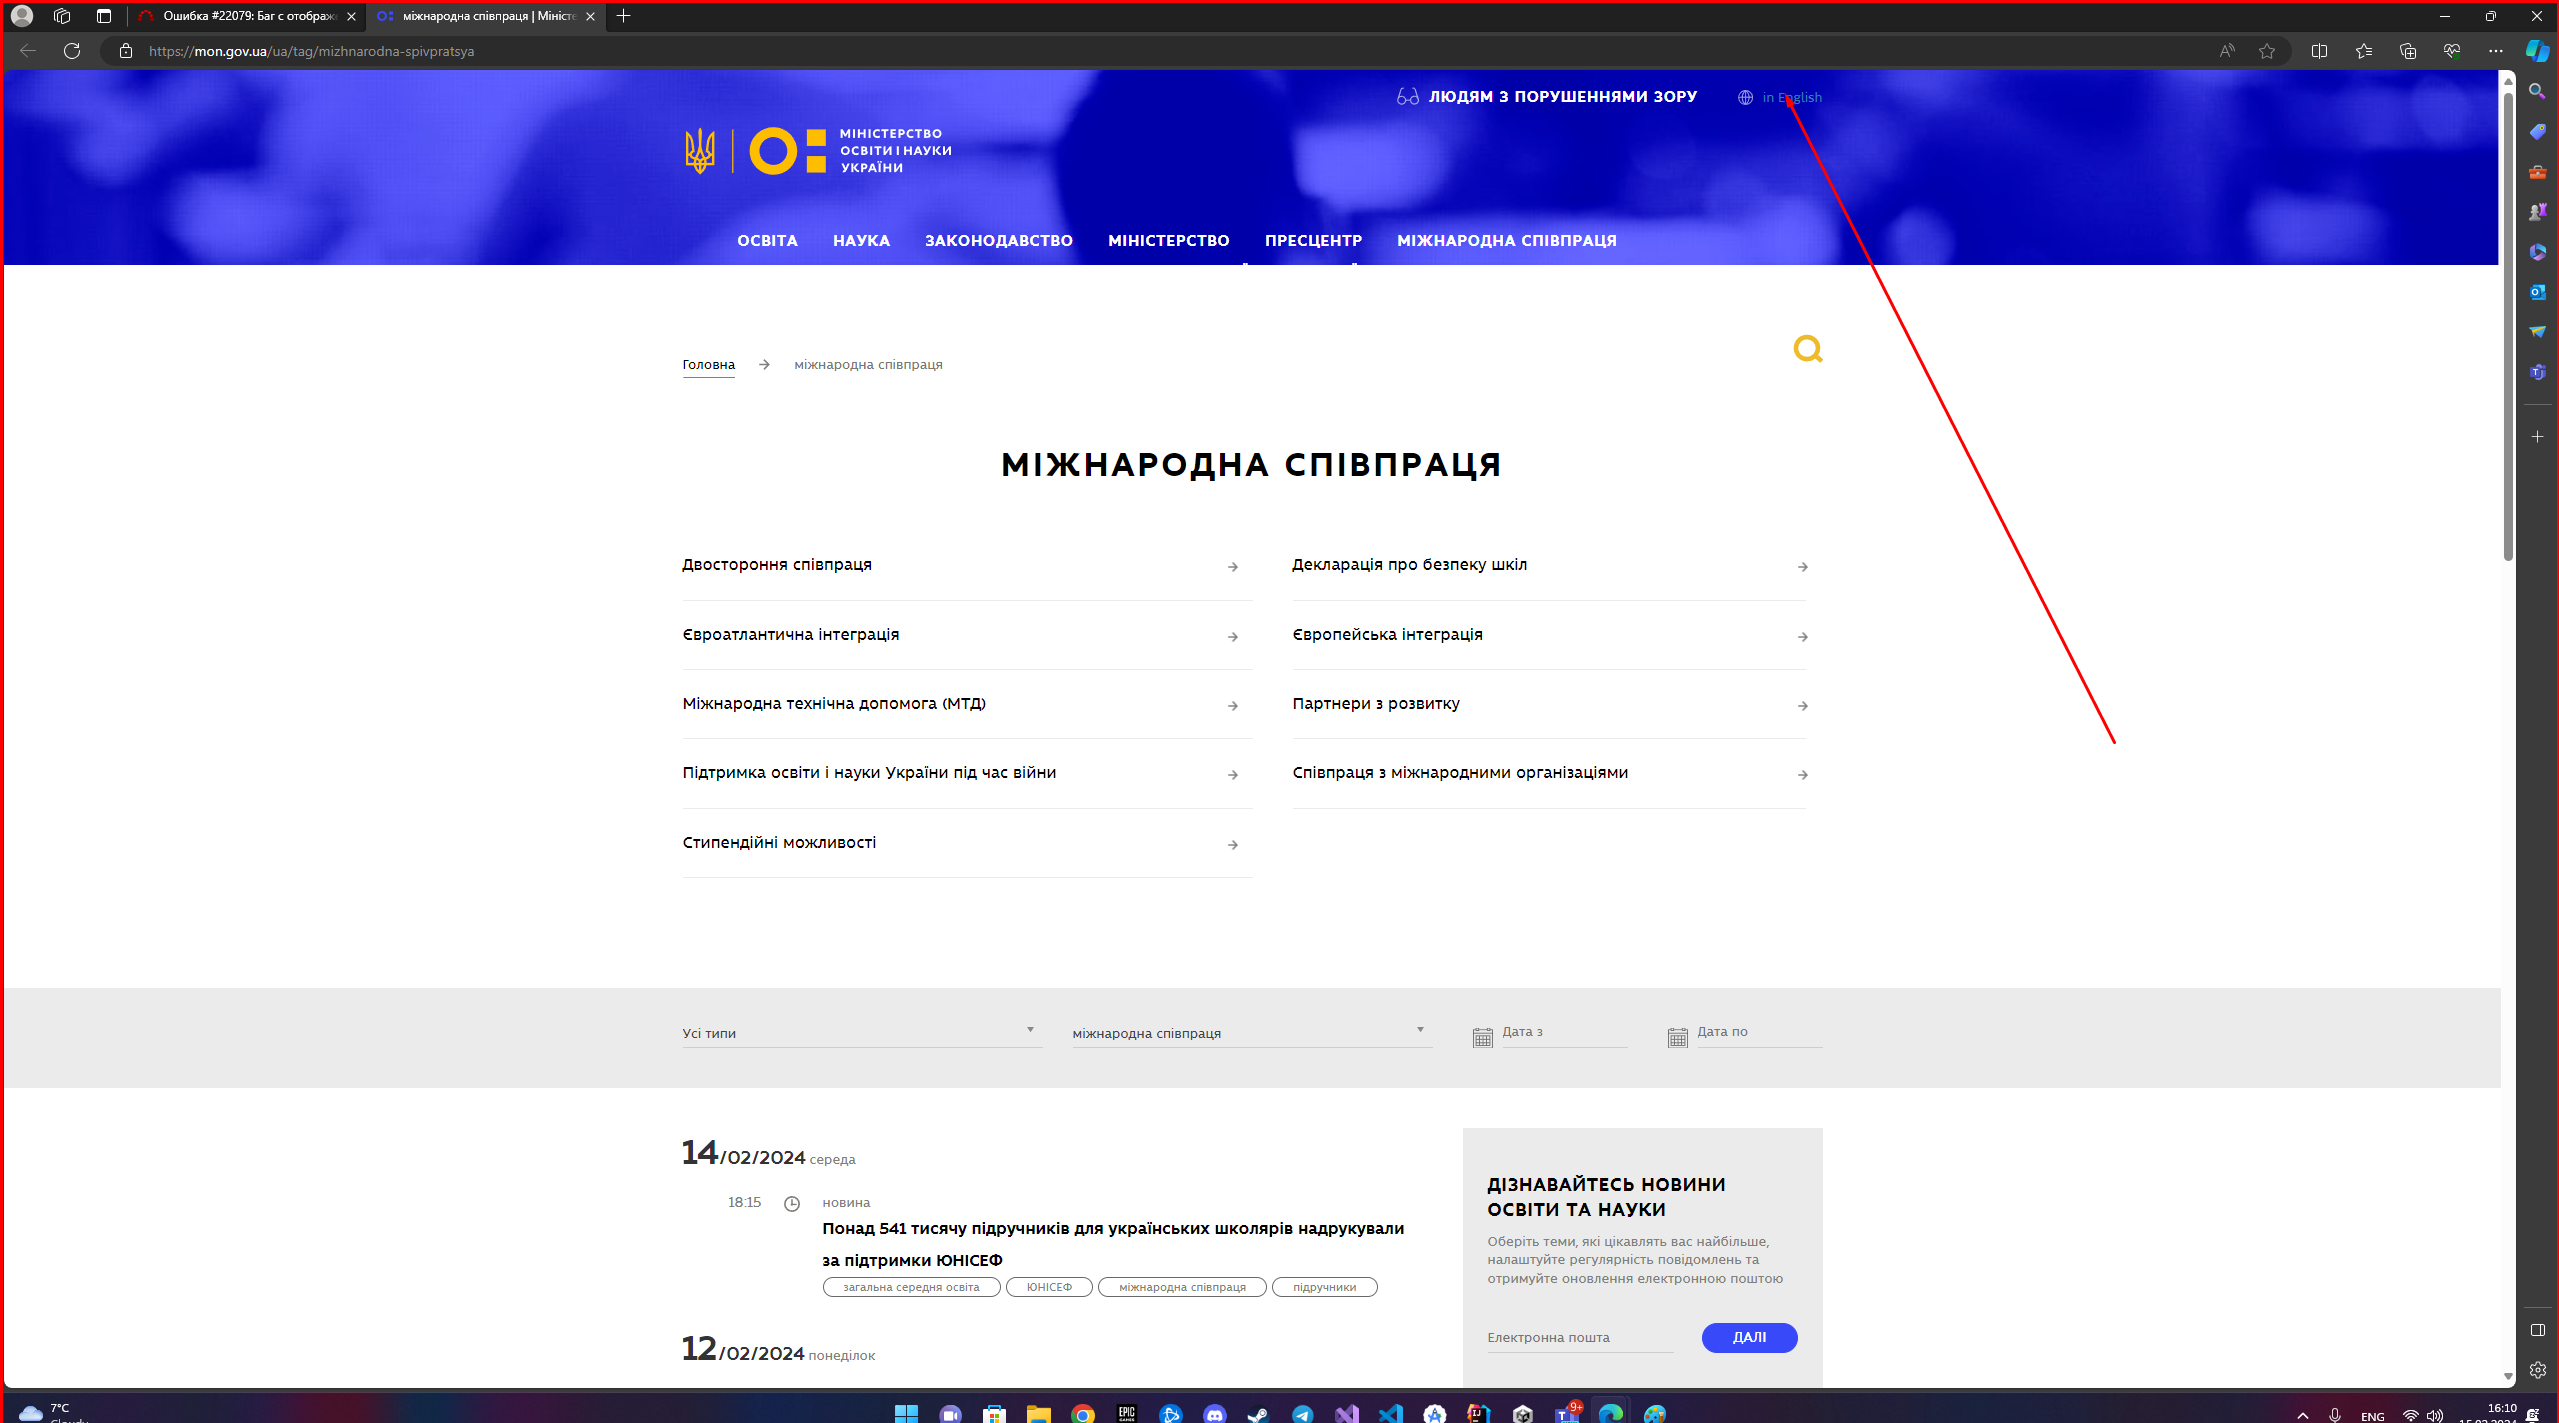
Task: Click the browser refresh icon
Action: [x=72, y=51]
